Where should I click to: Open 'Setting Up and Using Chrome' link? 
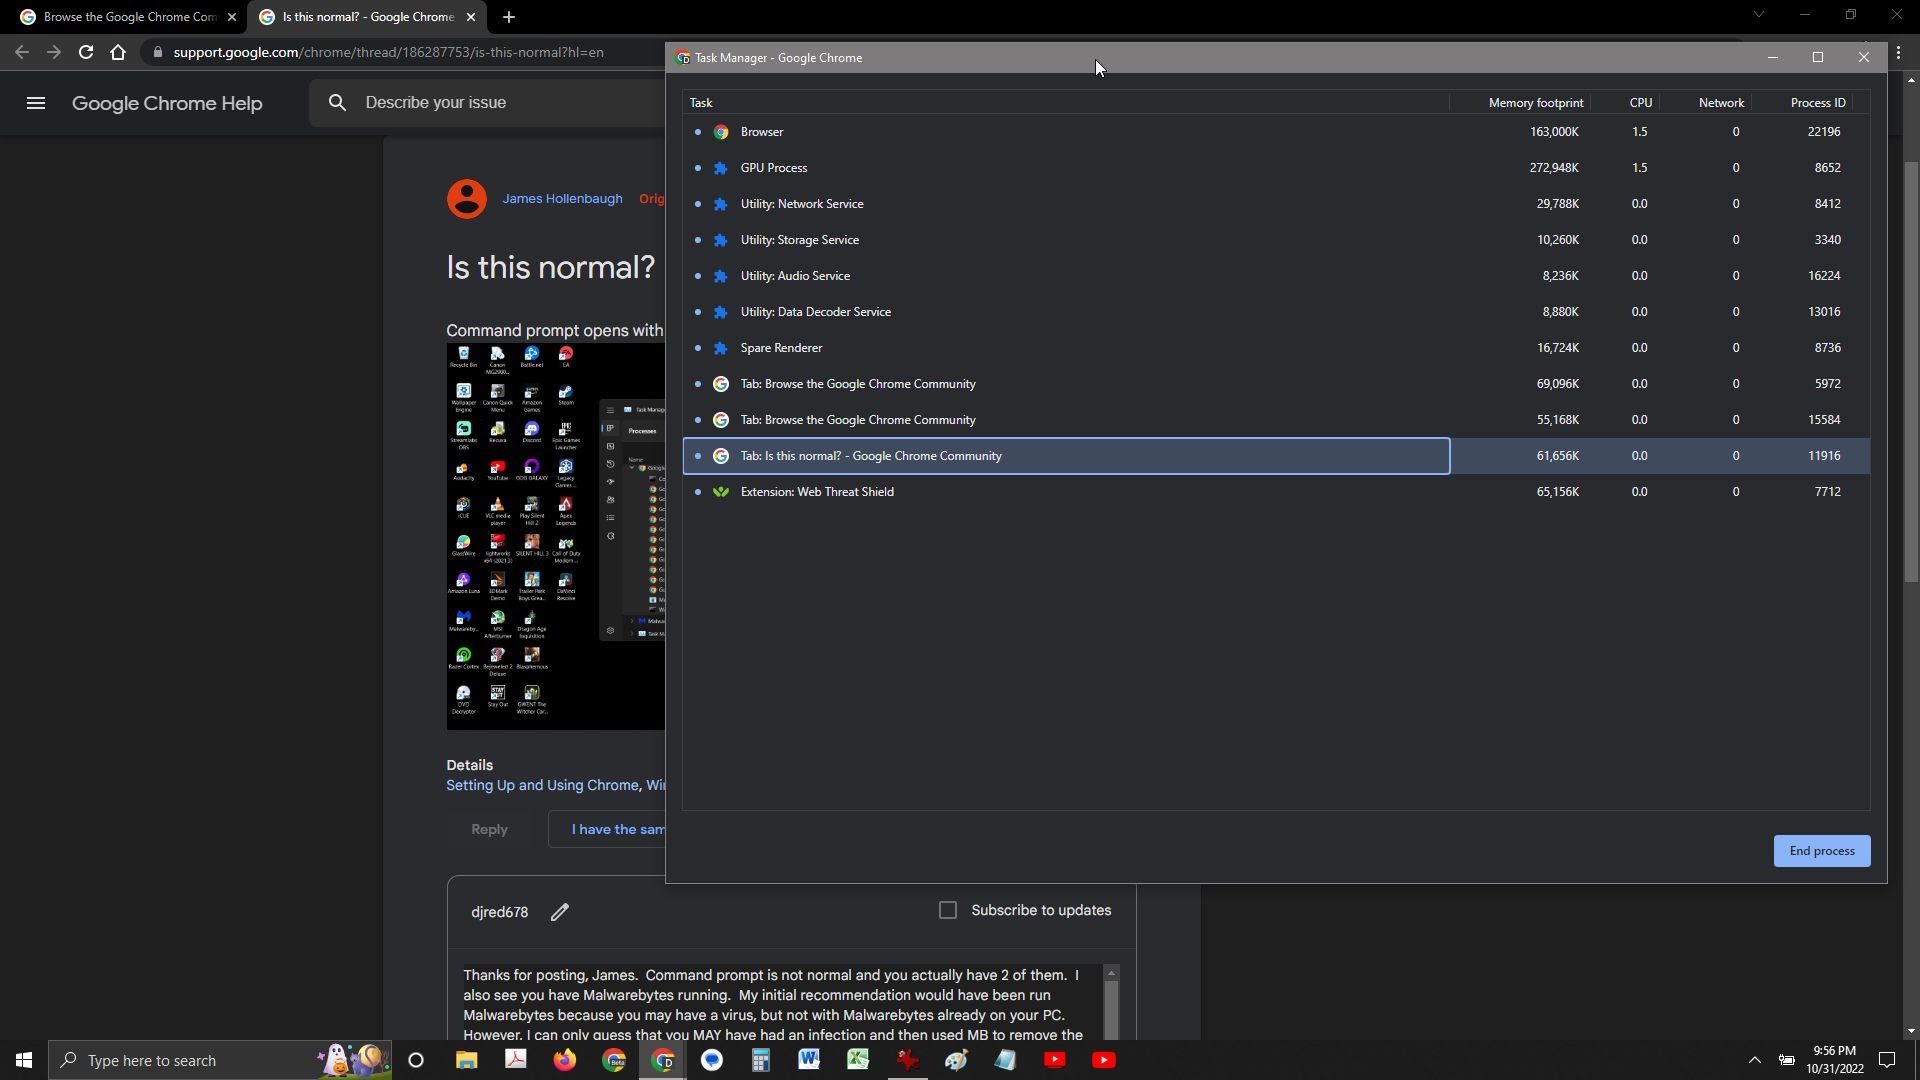coord(542,786)
